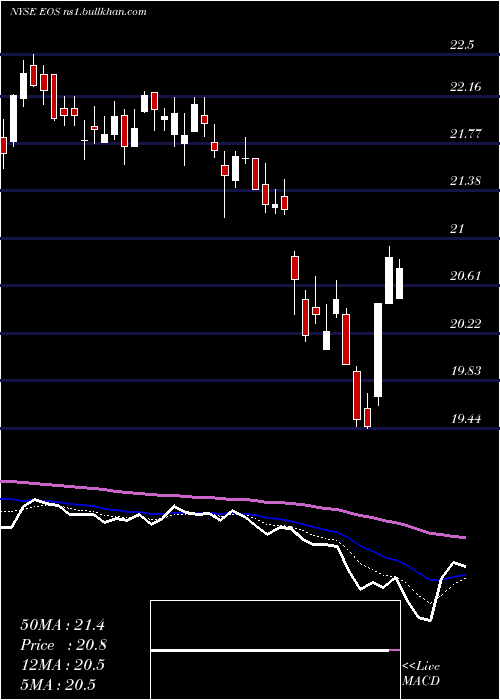Image resolution: width=500 pixels, height=700 pixels.
Task: Click the MACD histogram box
Action: pos(275,650)
